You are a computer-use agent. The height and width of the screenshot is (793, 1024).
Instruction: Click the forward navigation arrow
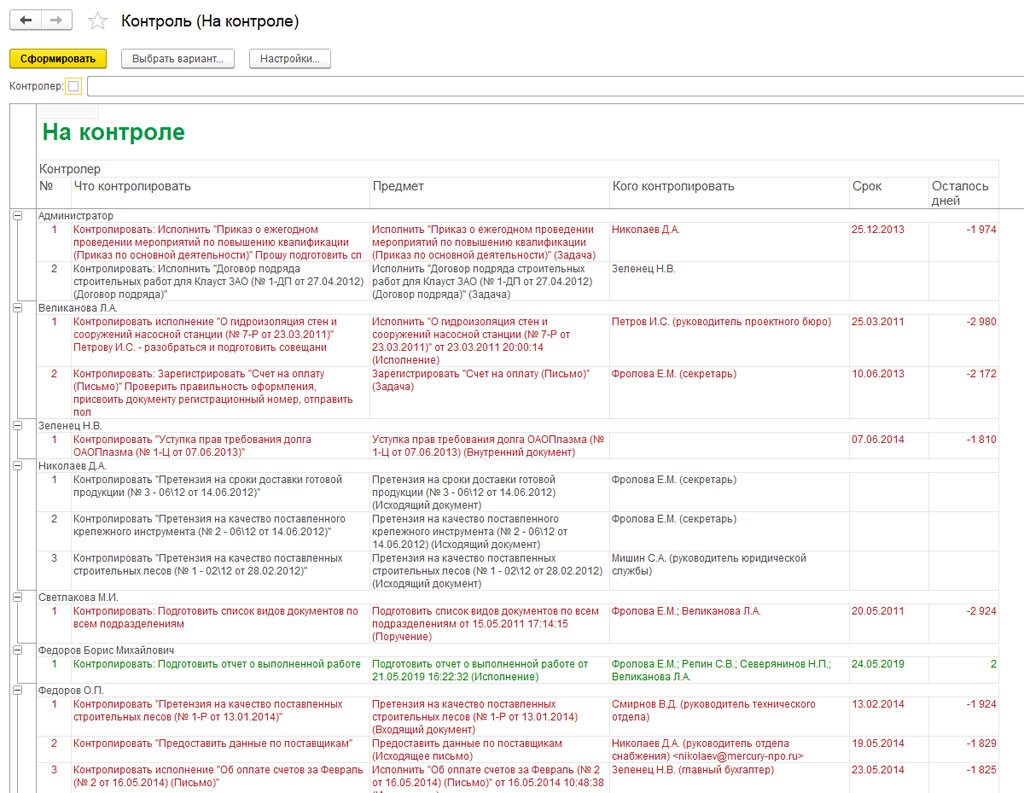coord(56,21)
